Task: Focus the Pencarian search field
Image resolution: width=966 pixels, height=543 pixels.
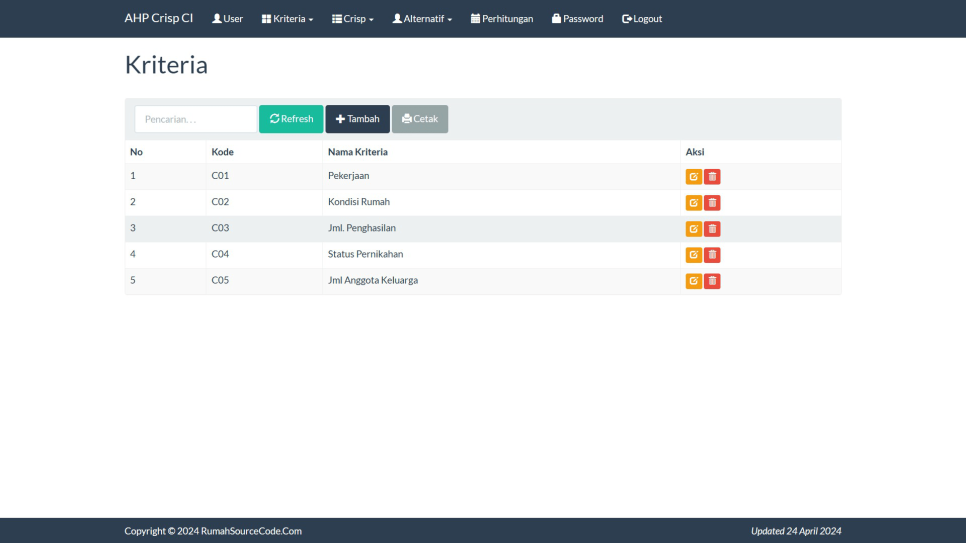Action: pyautogui.click(x=195, y=119)
